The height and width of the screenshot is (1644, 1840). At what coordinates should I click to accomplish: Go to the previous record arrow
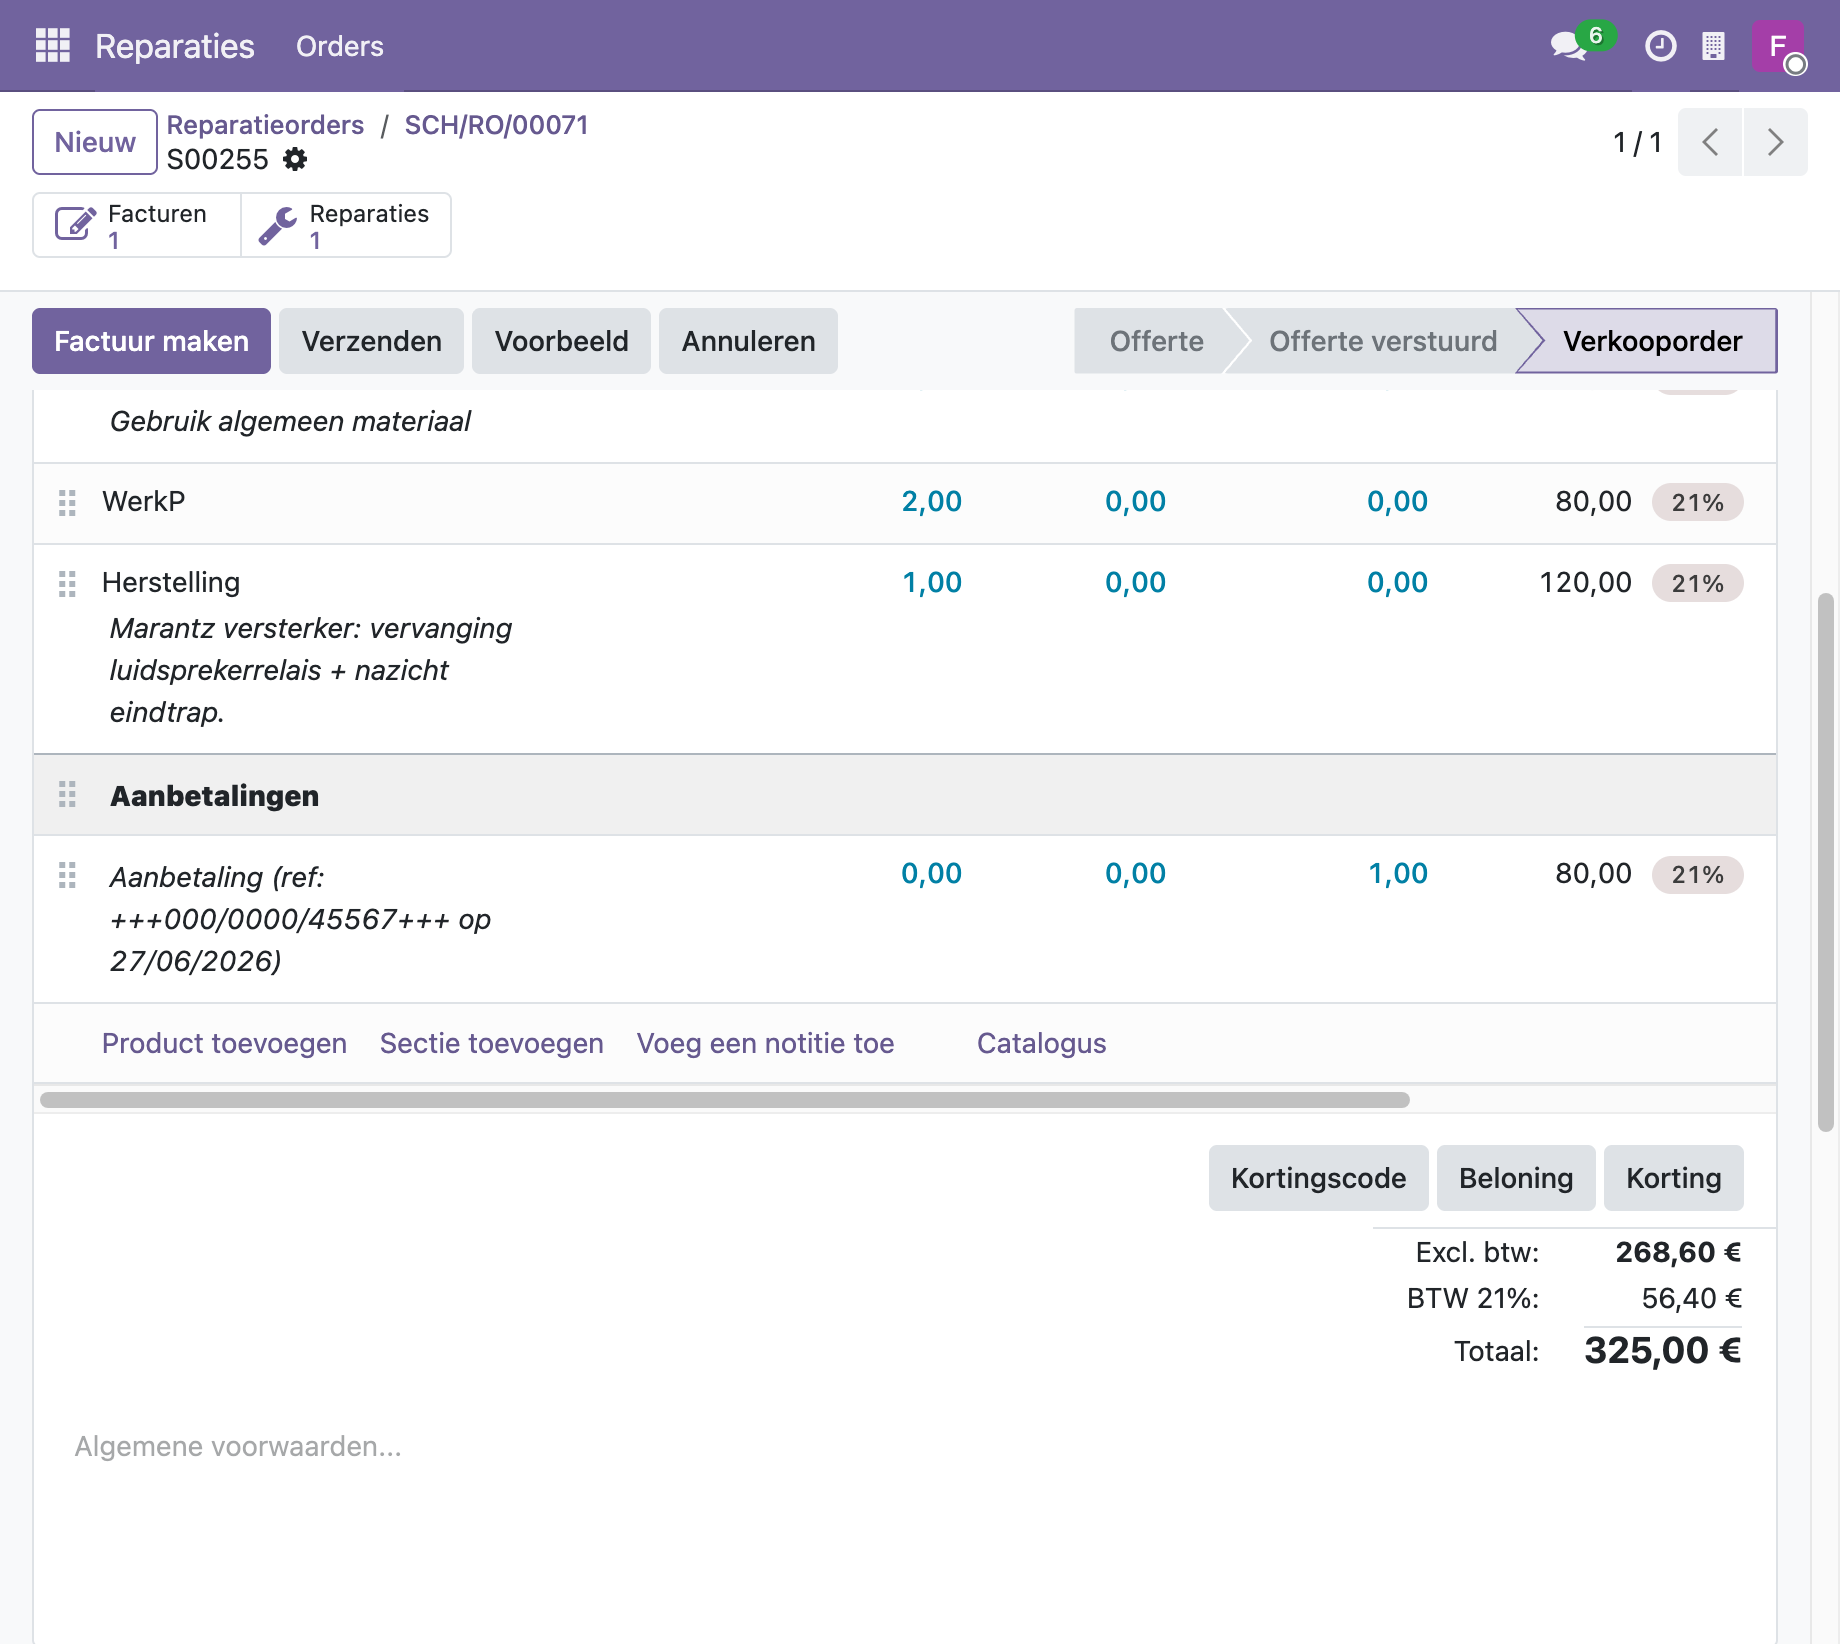(1711, 142)
